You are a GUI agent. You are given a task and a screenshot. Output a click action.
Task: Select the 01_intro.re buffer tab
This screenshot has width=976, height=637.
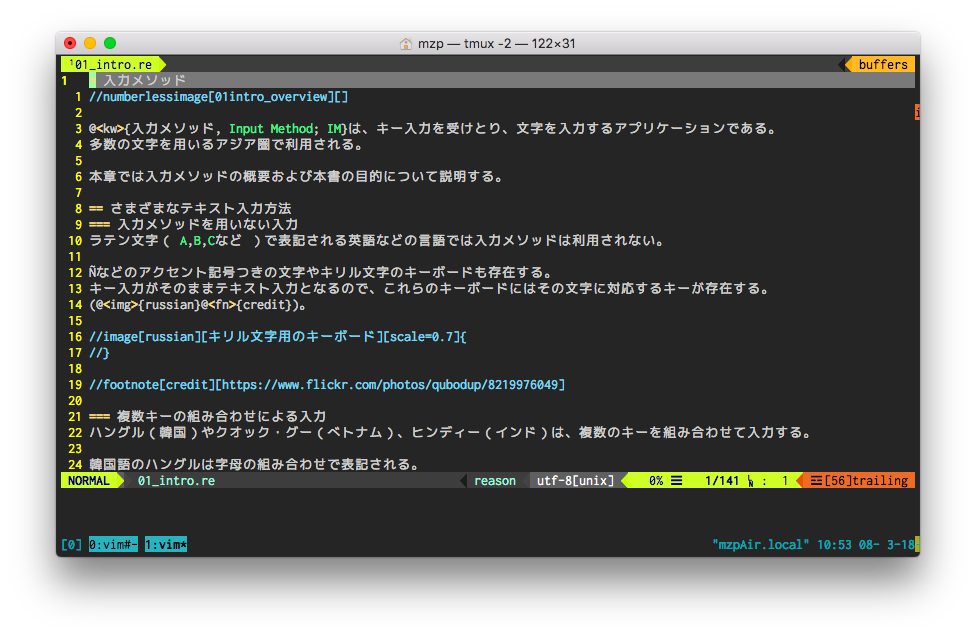(113, 64)
